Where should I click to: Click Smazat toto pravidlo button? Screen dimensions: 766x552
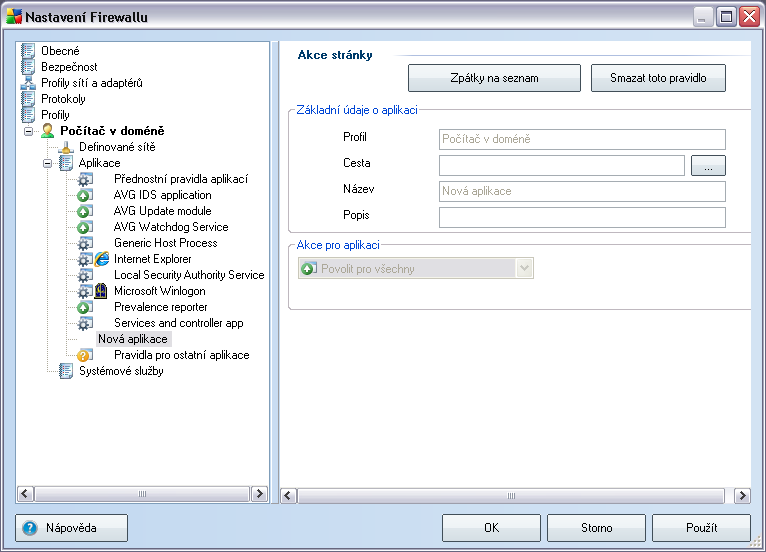(x=658, y=78)
